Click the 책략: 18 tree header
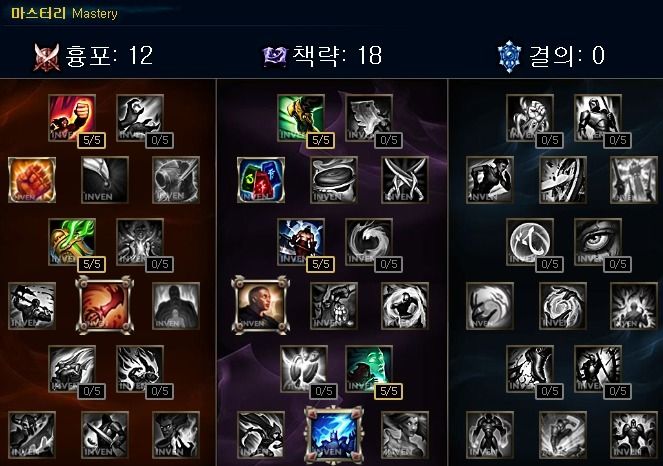This screenshot has height=466, width=663. pyautogui.click(x=322, y=56)
